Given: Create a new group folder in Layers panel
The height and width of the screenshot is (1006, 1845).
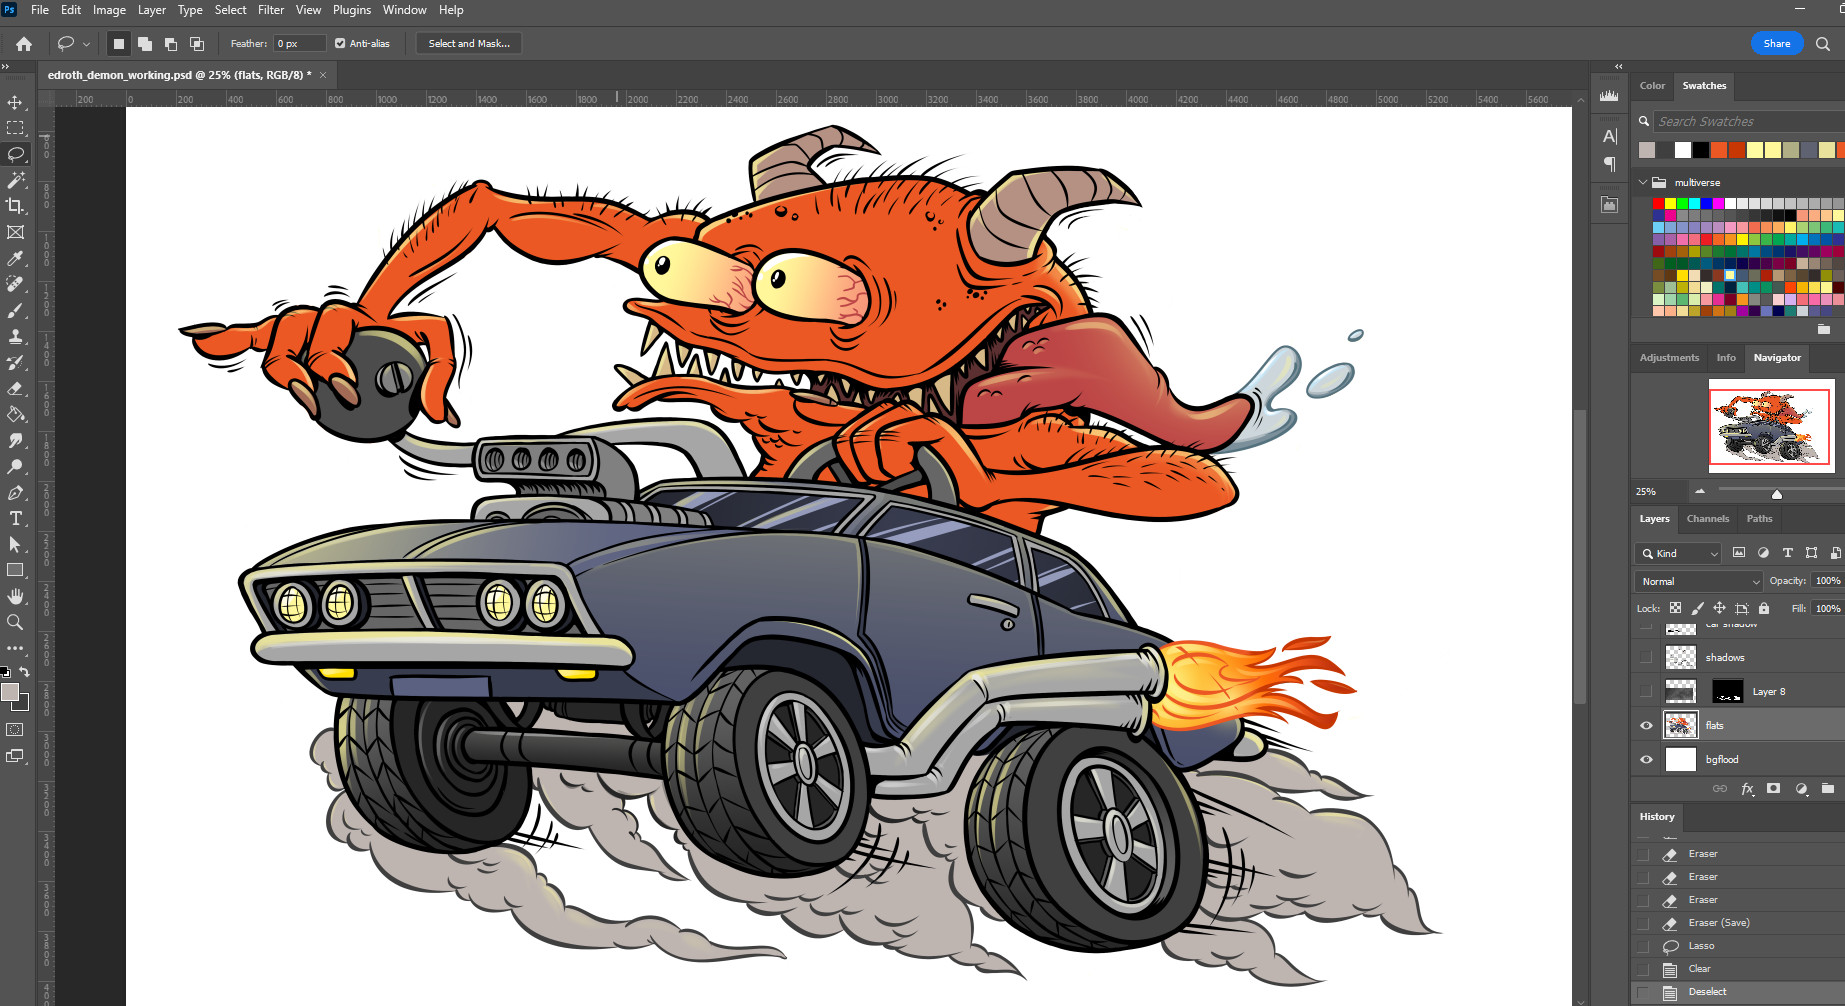Looking at the screenshot, I should coord(1828,789).
